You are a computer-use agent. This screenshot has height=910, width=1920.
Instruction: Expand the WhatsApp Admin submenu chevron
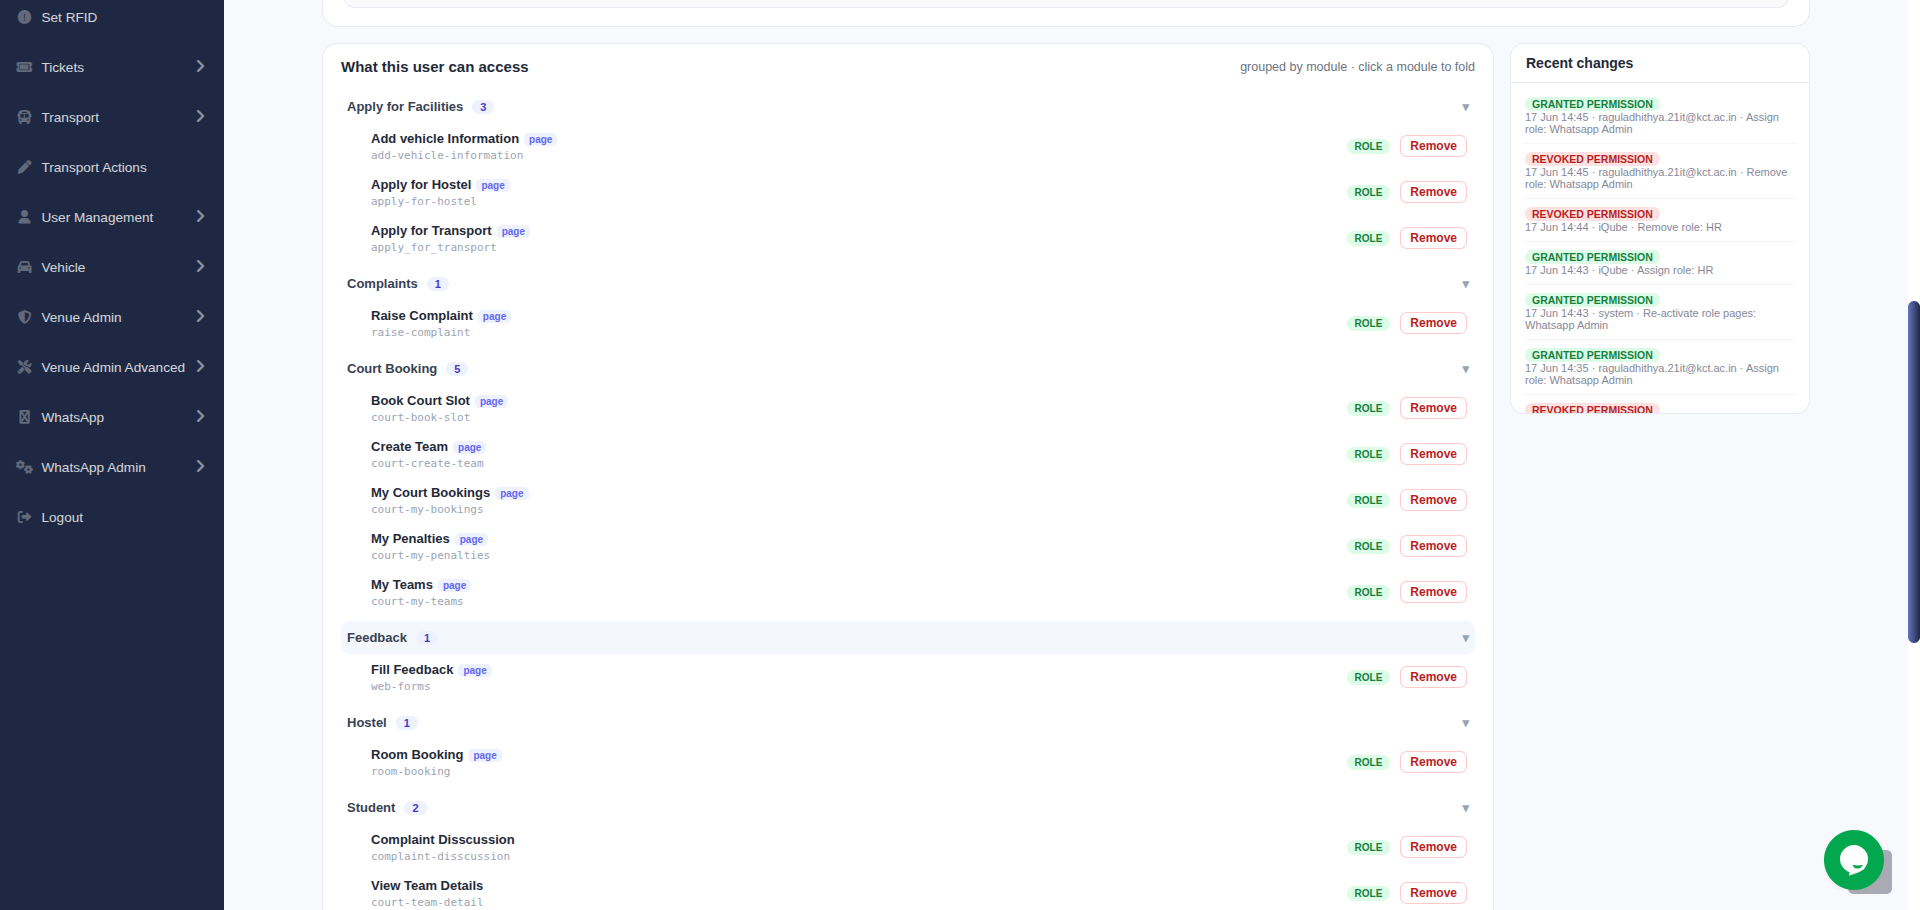click(200, 466)
